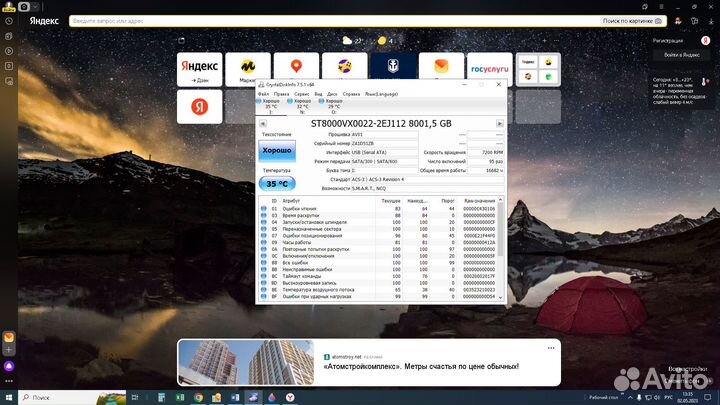Expand the system tray hidden icons chevron
This screenshot has height=405, width=720.
tap(630, 398)
